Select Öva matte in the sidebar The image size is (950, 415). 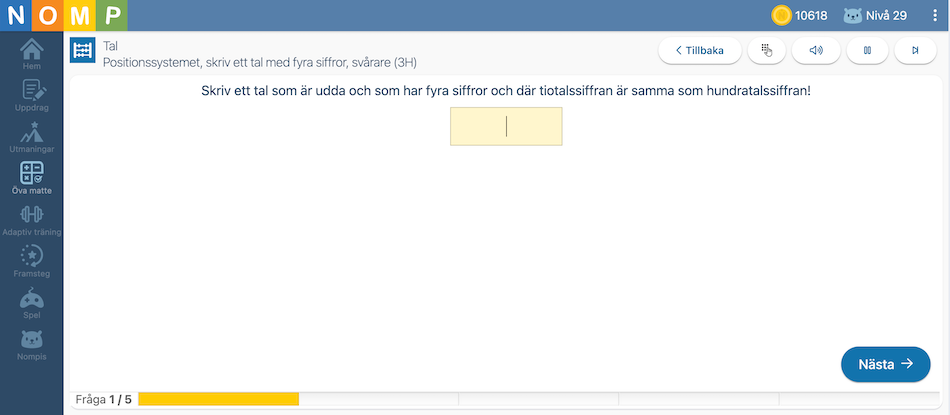(x=32, y=178)
